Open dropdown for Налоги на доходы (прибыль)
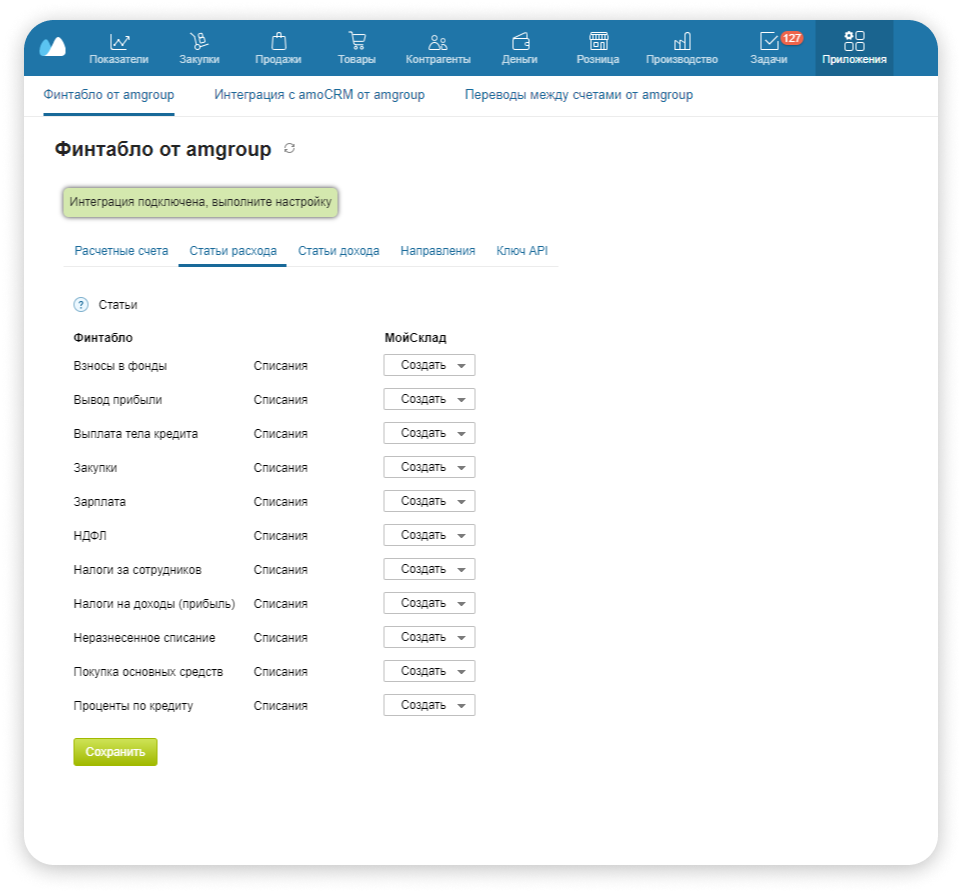The image size is (962, 893). [x=429, y=604]
